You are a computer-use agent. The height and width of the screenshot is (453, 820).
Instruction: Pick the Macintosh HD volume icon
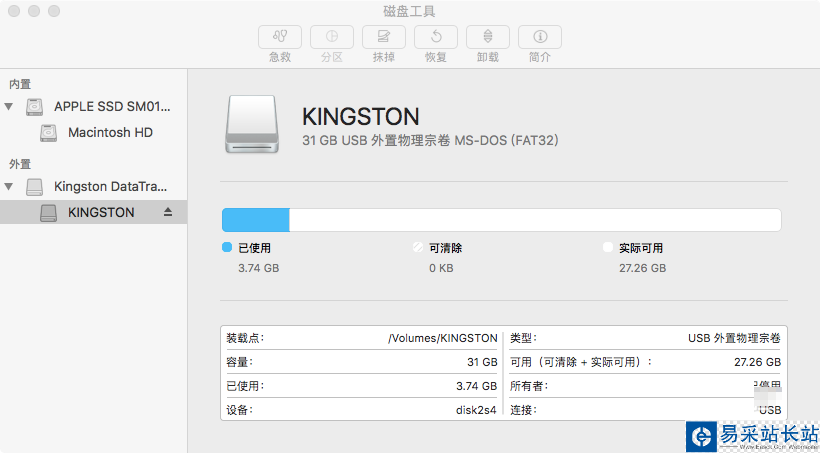point(49,133)
